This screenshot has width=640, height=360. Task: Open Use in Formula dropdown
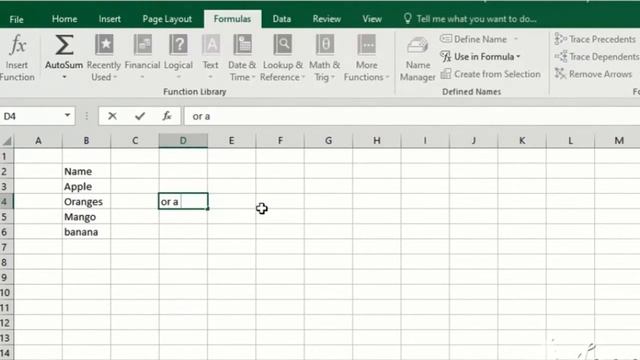tap(480, 57)
